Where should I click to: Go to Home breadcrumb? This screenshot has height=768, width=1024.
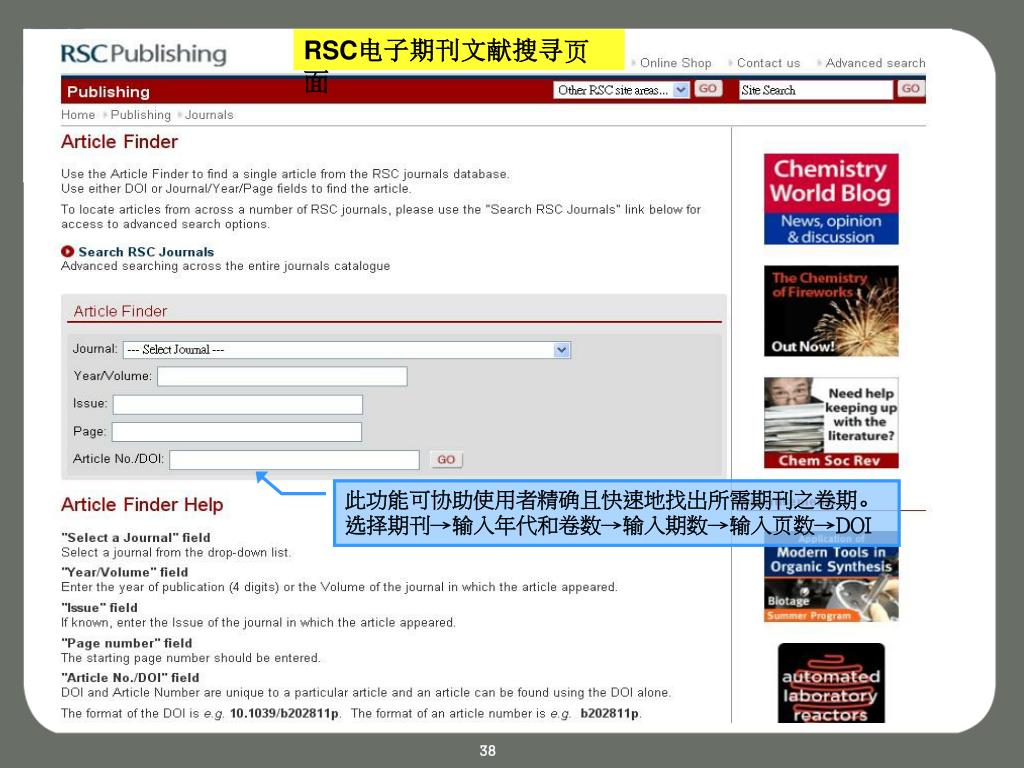pos(78,115)
